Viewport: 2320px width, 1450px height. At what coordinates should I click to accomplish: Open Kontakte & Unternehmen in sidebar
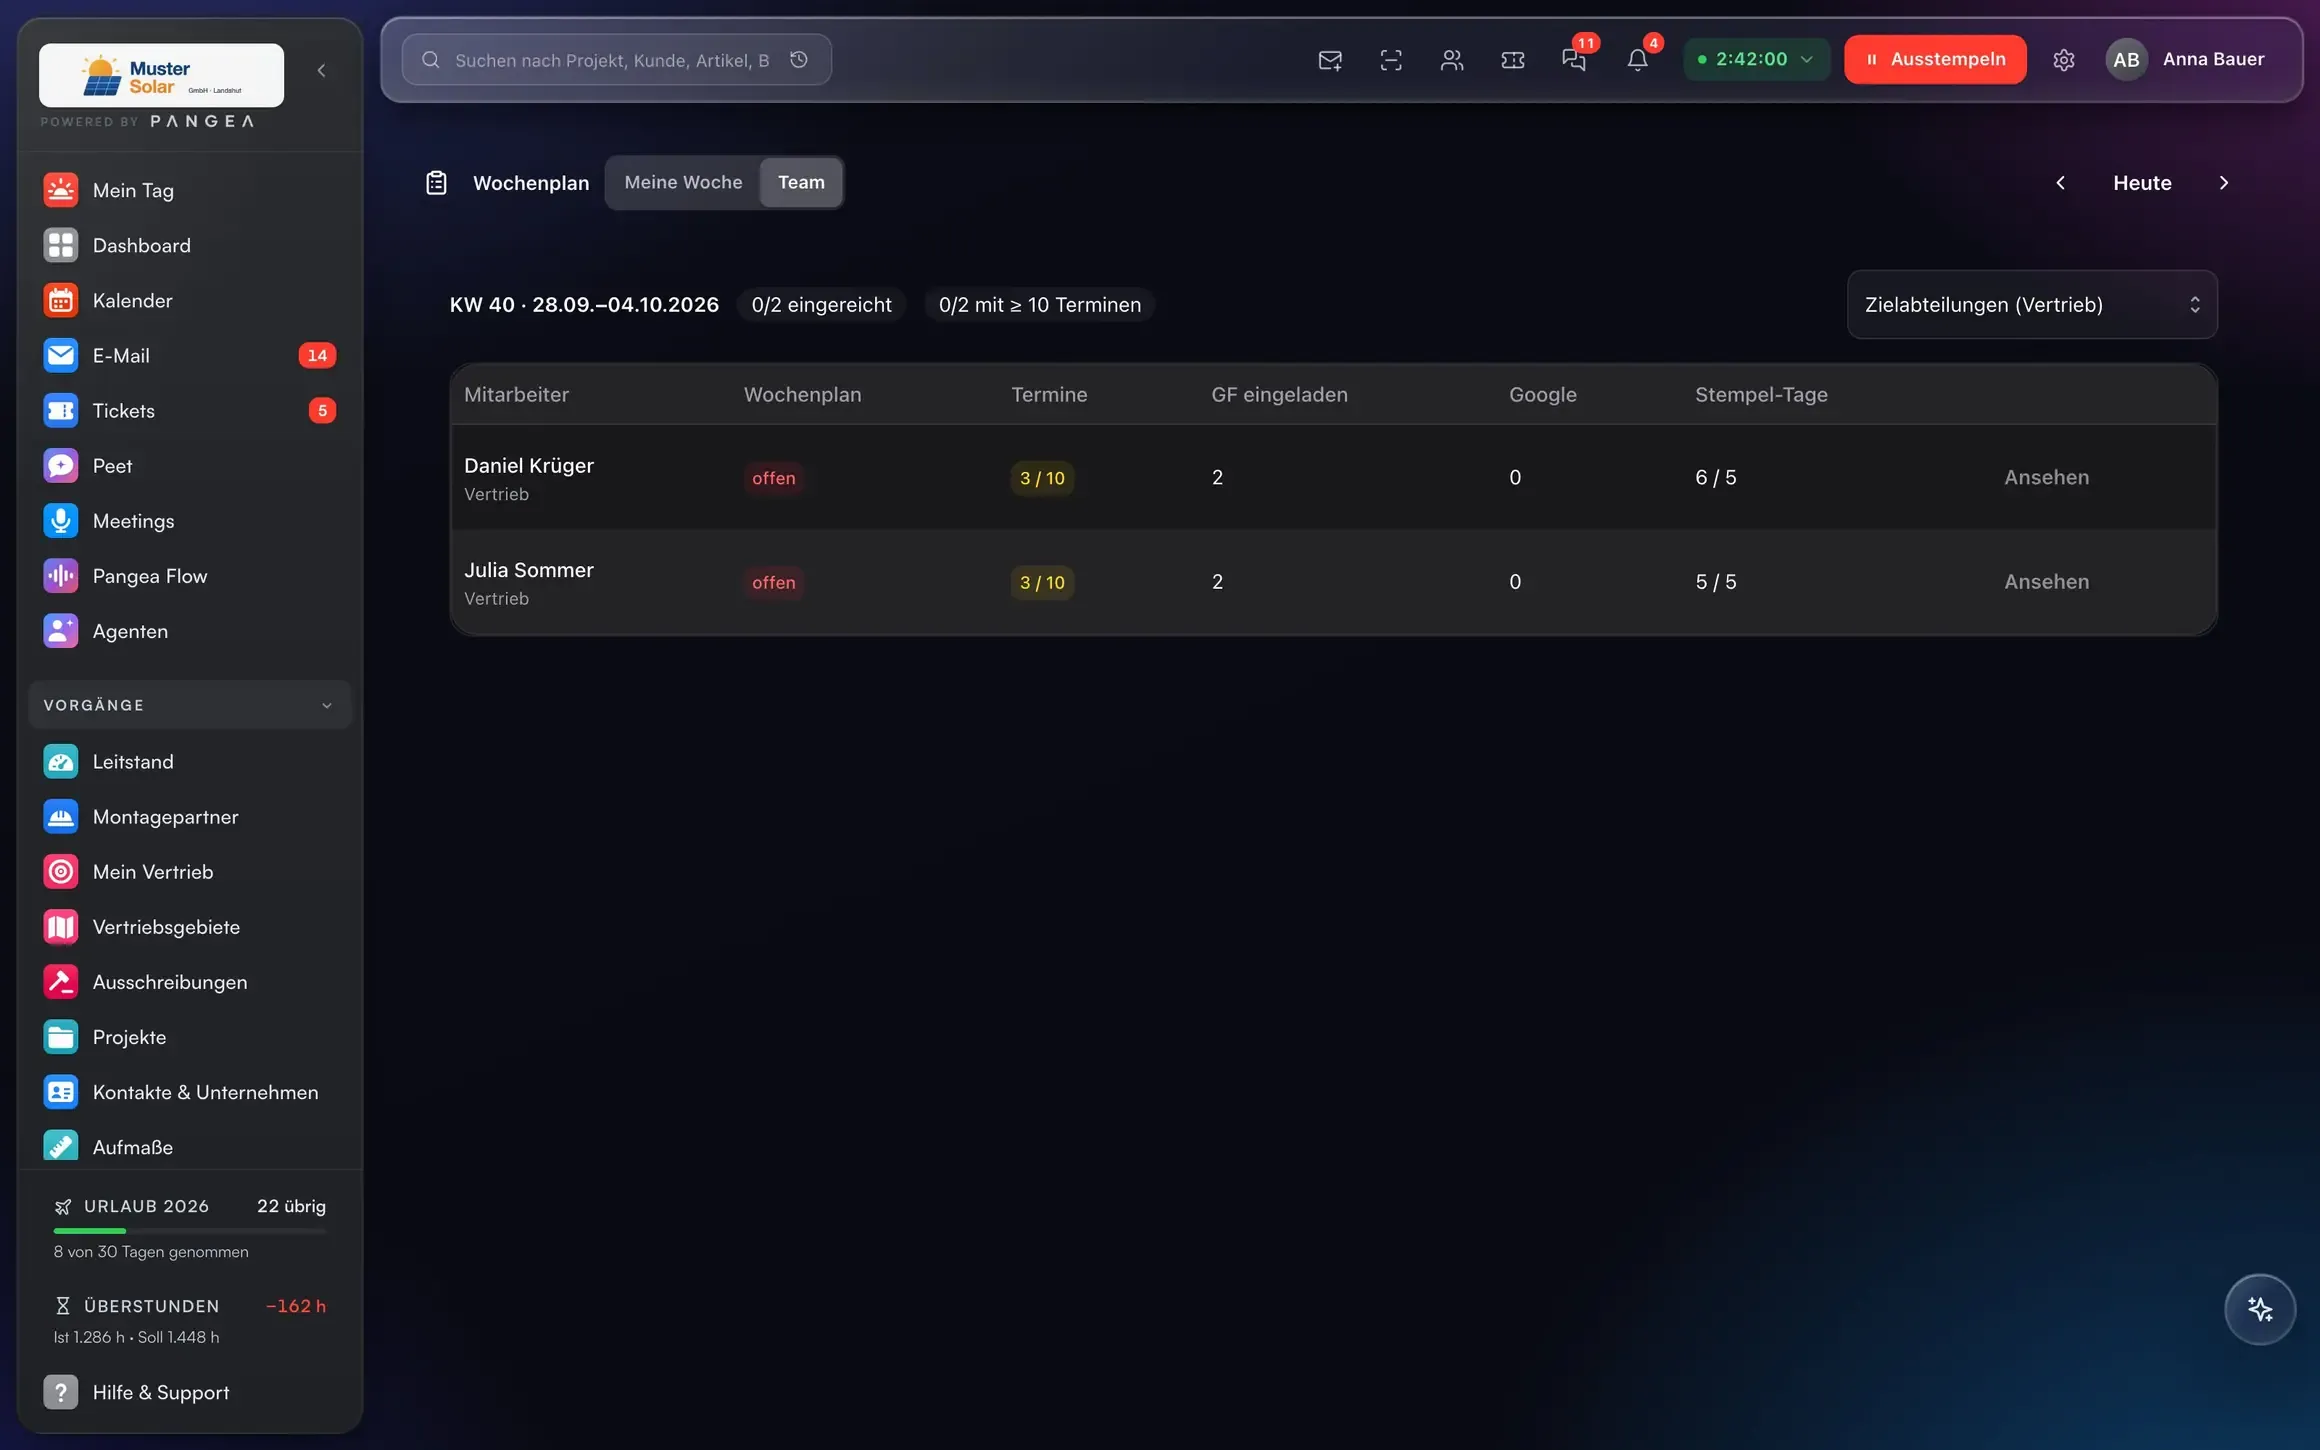[x=190, y=1092]
